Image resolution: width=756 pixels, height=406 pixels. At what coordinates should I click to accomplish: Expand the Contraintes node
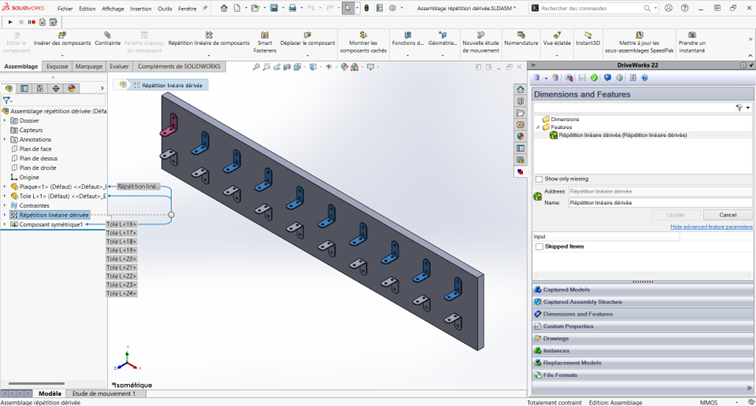coord(5,205)
